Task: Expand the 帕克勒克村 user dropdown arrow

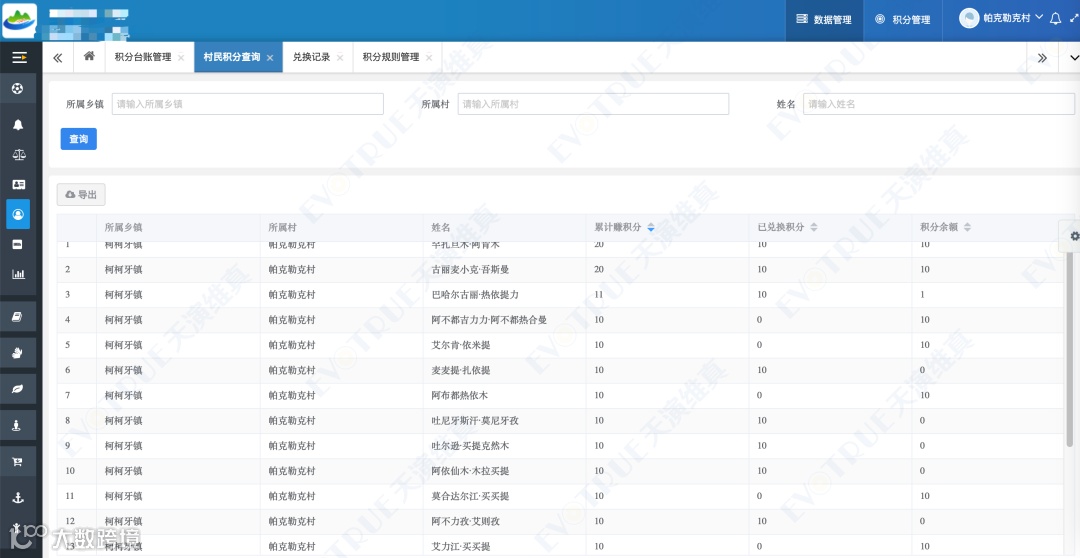Action: [1039, 17]
